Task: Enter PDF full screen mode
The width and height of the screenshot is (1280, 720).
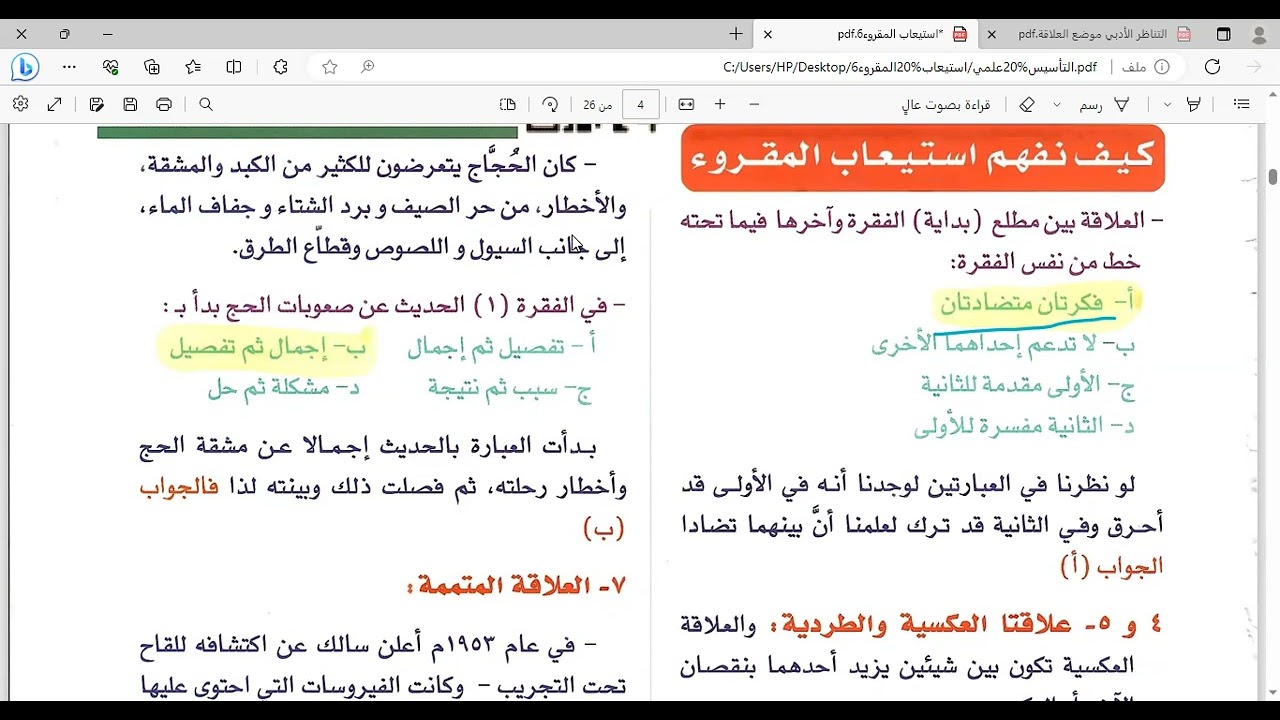Action: tap(55, 104)
